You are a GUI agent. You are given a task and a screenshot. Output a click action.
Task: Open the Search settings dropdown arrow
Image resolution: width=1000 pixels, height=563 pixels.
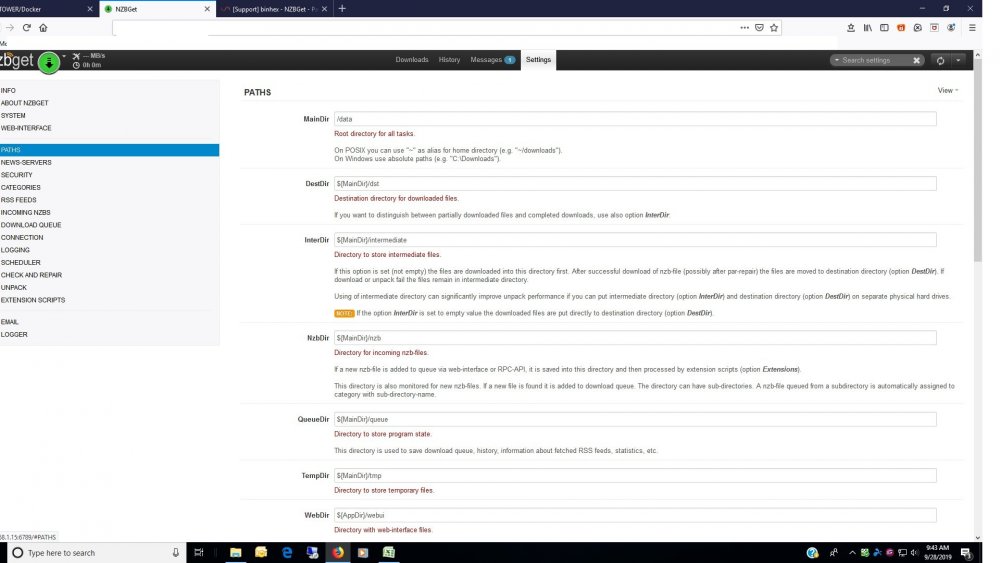[x=837, y=60]
